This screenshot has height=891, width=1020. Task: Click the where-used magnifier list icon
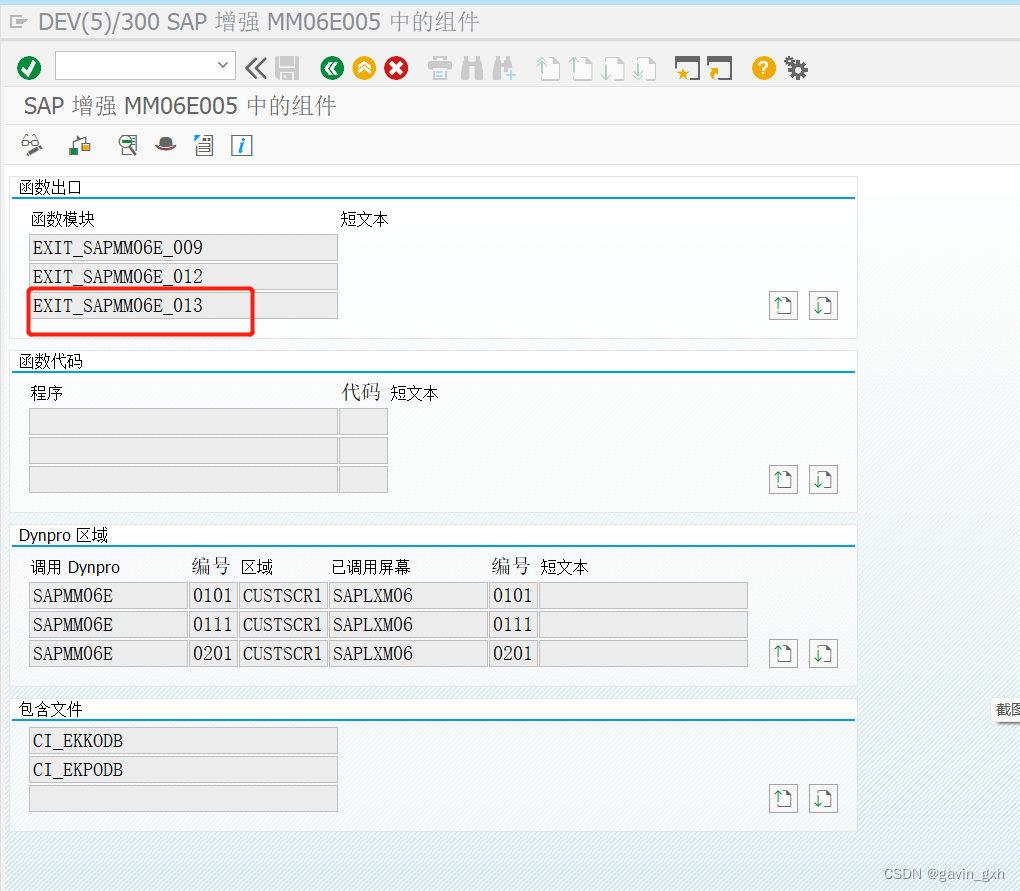pyautogui.click(x=128, y=145)
